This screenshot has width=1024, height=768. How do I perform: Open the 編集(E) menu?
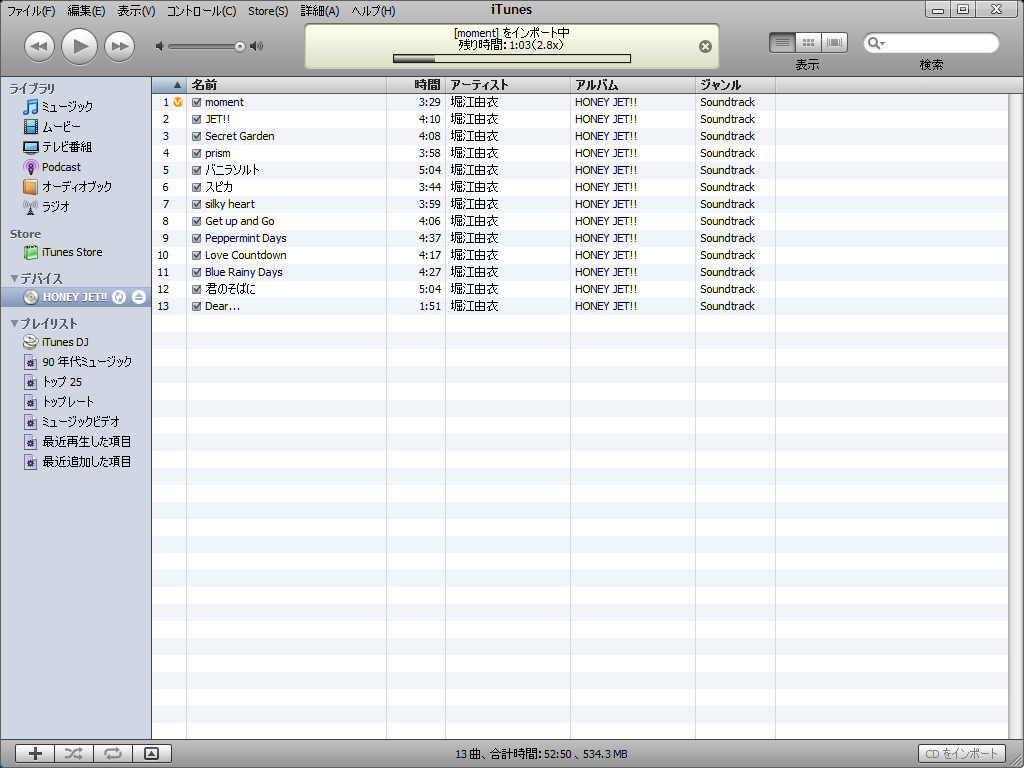point(86,11)
